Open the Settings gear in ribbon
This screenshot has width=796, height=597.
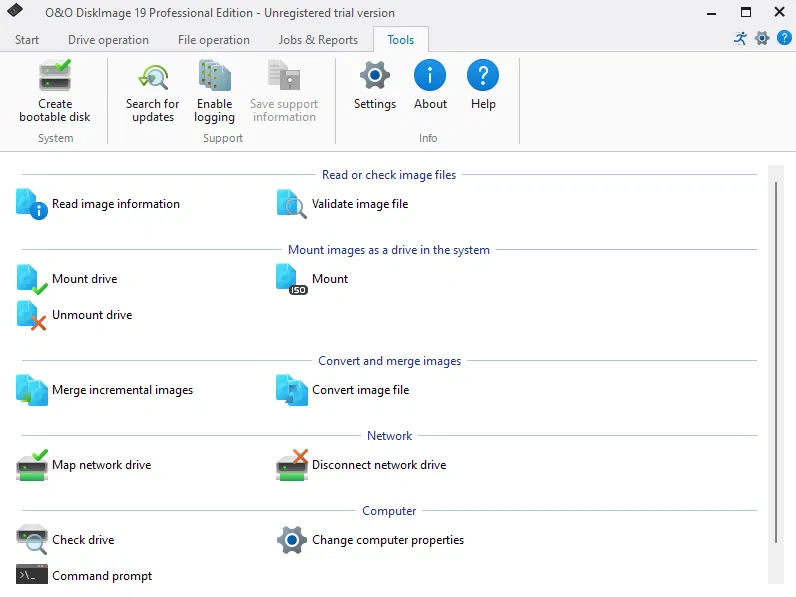pyautogui.click(x=375, y=77)
